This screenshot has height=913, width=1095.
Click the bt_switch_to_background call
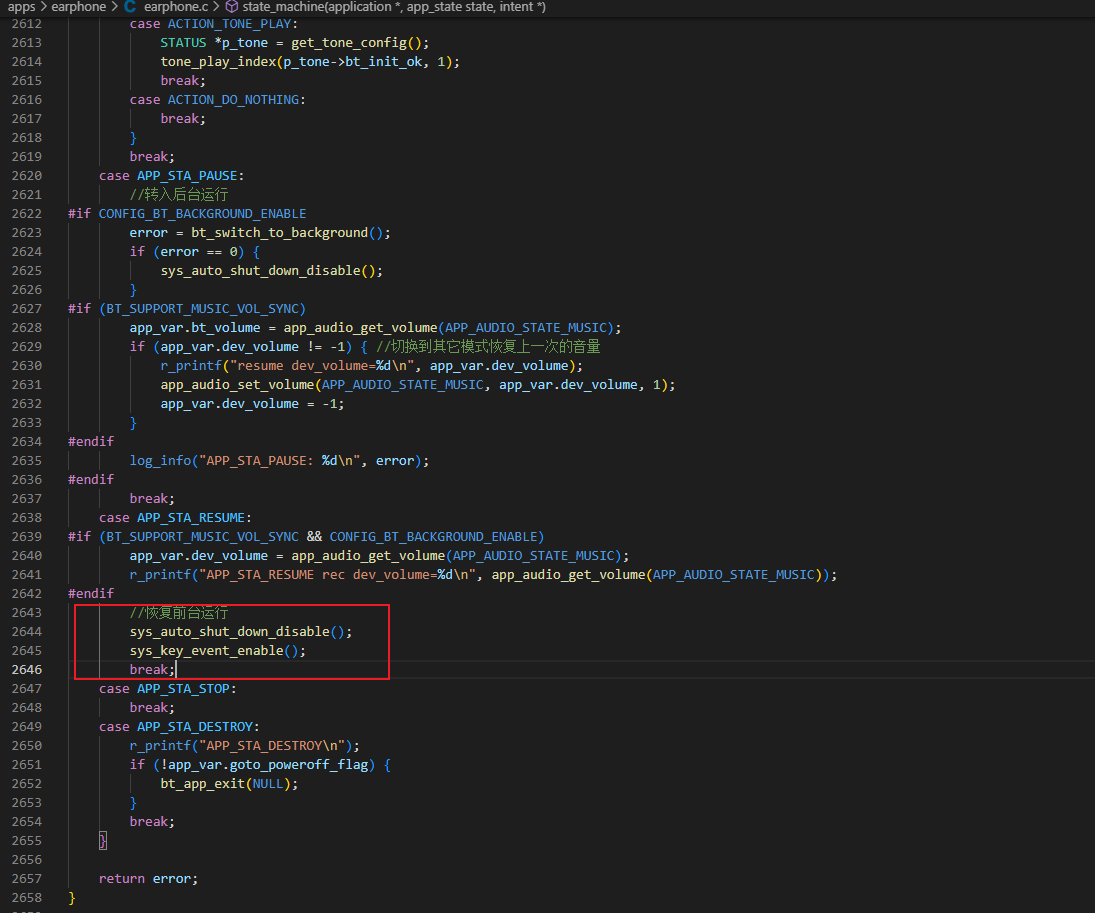point(279,232)
